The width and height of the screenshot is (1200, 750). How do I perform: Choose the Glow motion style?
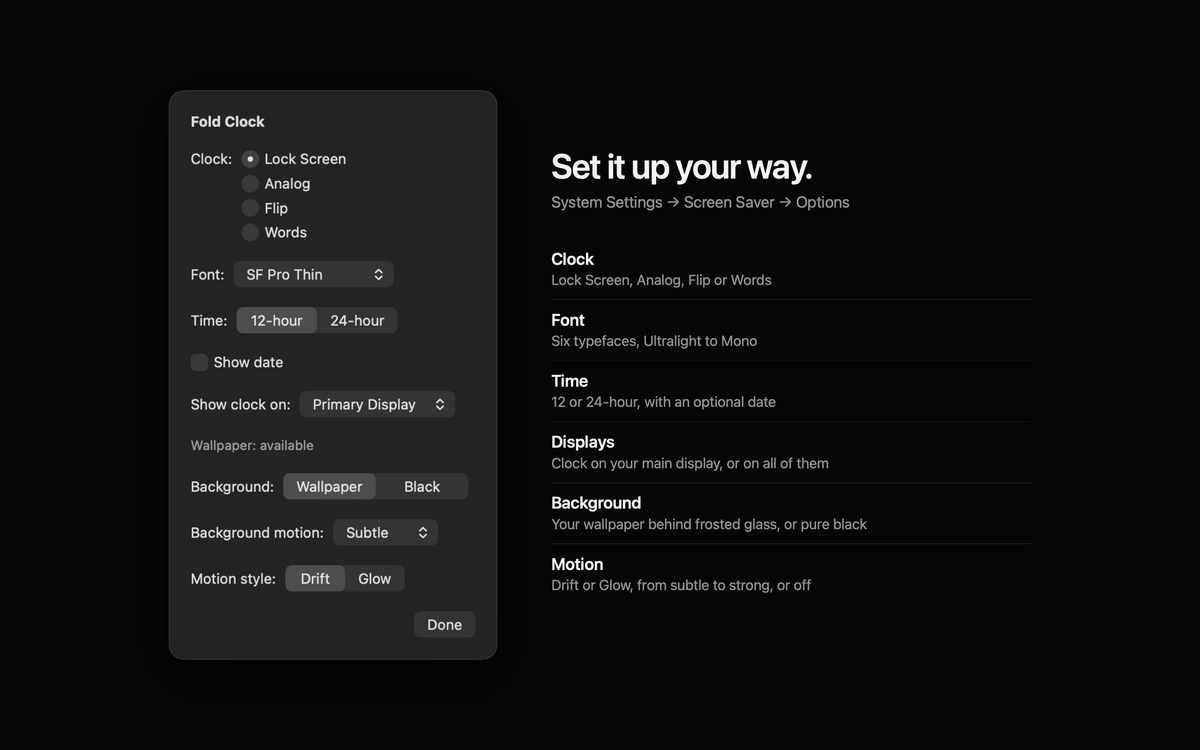tap(375, 579)
